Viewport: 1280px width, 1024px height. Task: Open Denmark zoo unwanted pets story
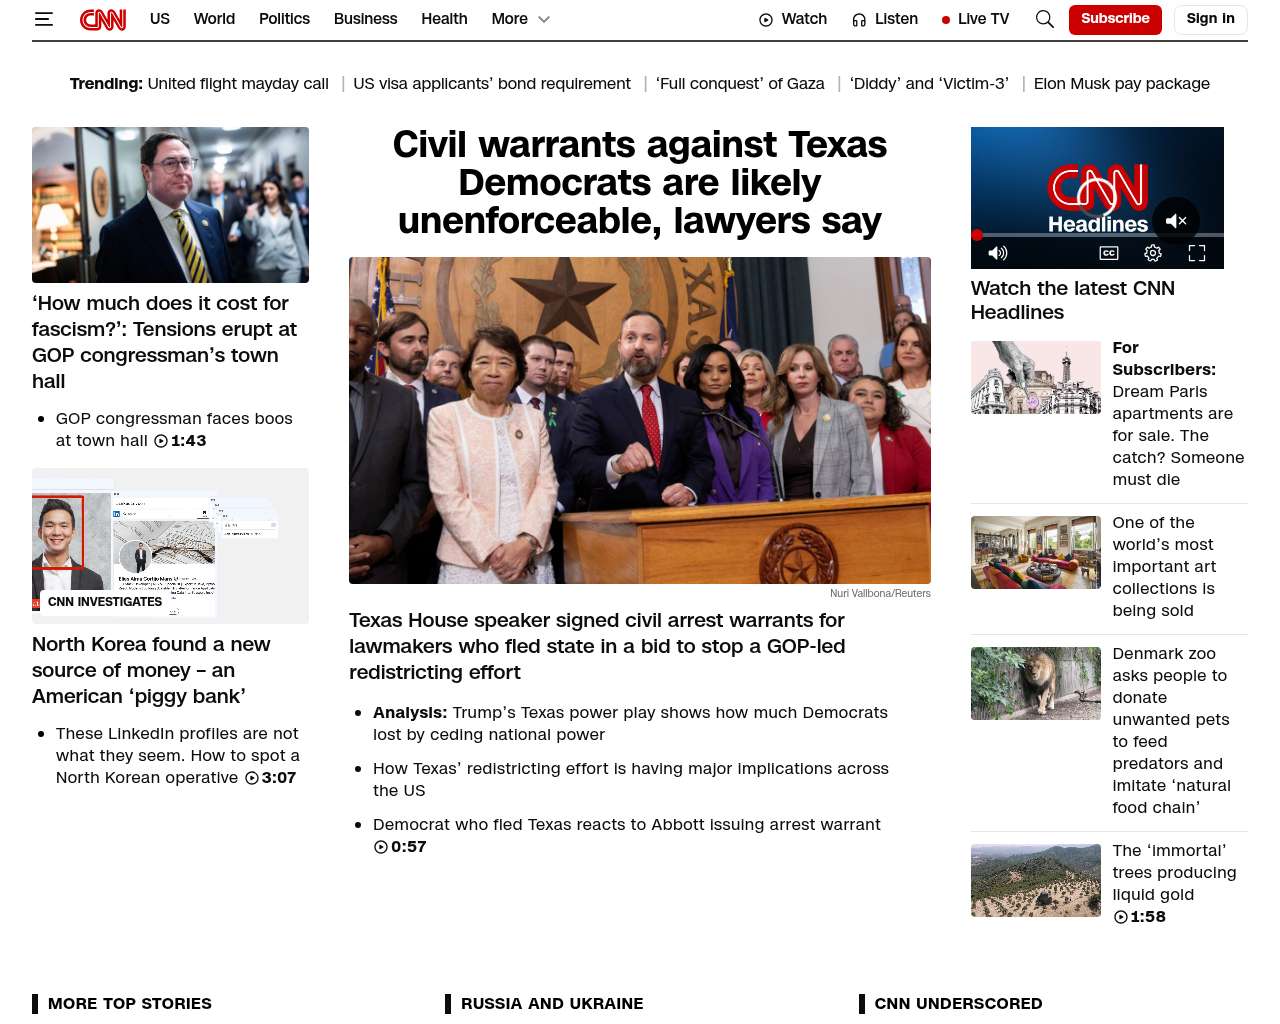[x=1172, y=730]
